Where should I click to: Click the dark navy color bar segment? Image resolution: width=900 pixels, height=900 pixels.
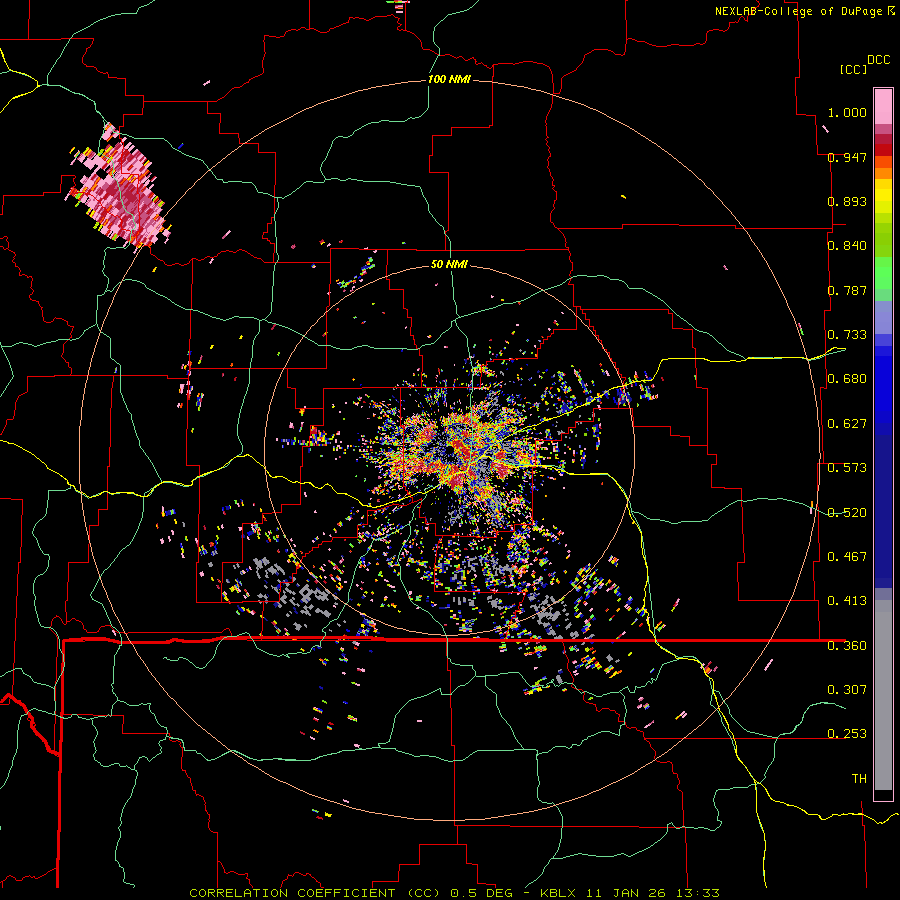[883, 510]
